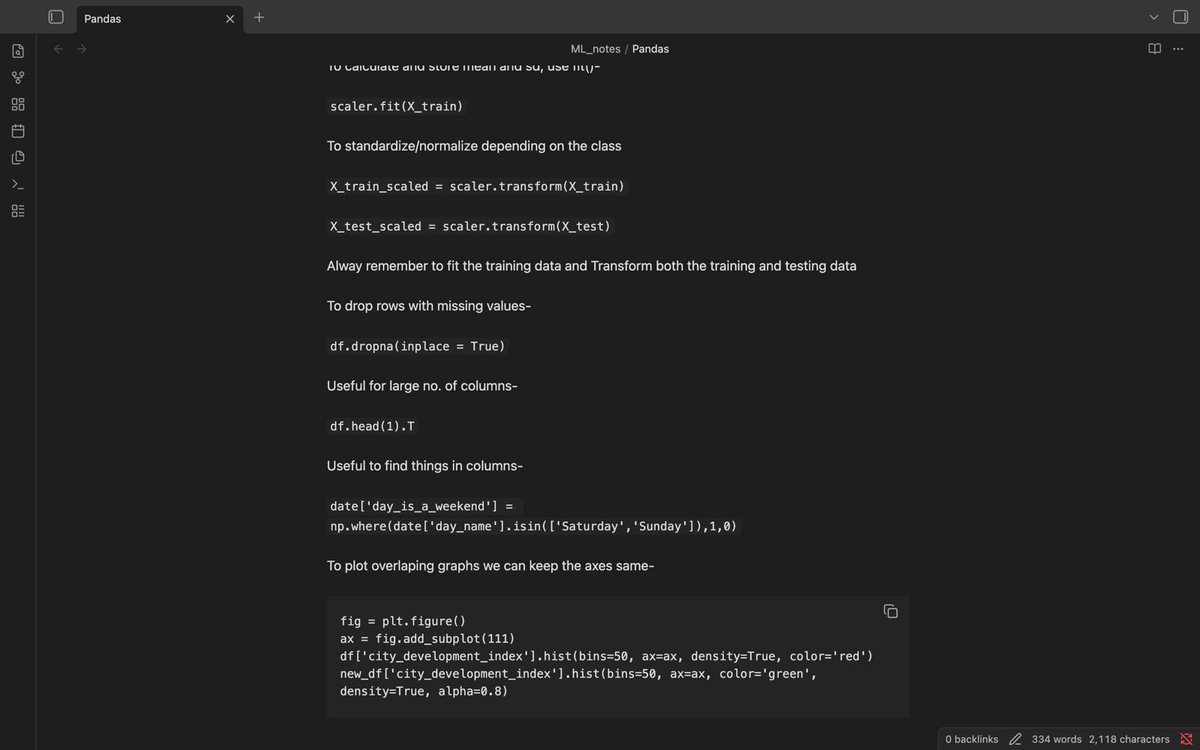The width and height of the screenshot is (1200, 750).
Task: Click the checklist icon in ribbon
Action: coord(18,211)
